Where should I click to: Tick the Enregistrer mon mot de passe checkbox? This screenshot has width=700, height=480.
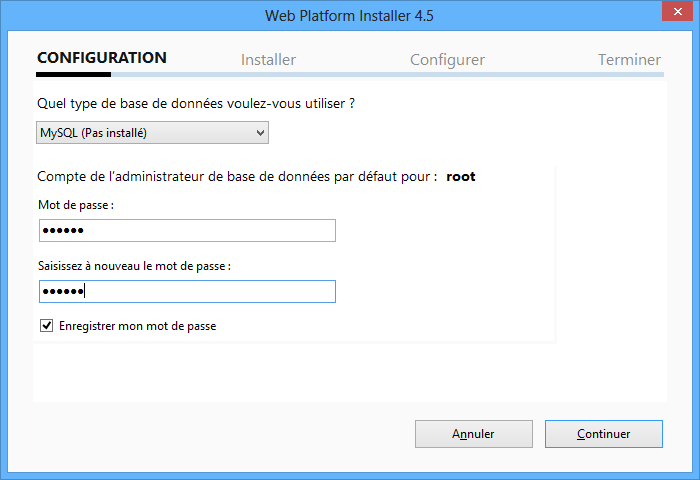[46, 326]
